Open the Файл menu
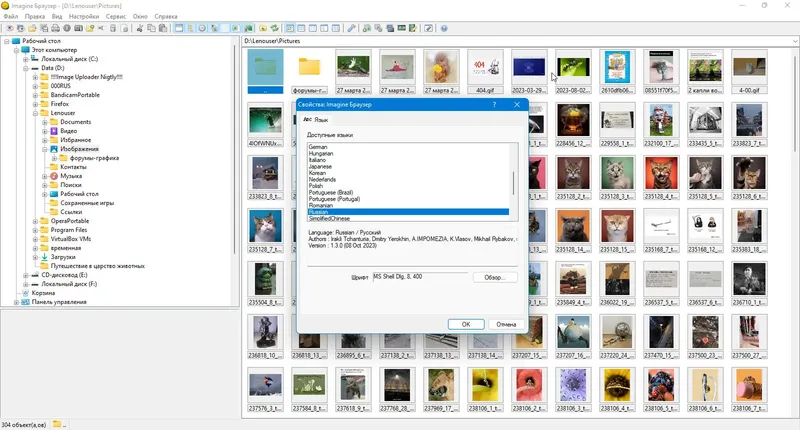Screen dimensions: 800x430 pyautogui.click(x=11, y=16)
